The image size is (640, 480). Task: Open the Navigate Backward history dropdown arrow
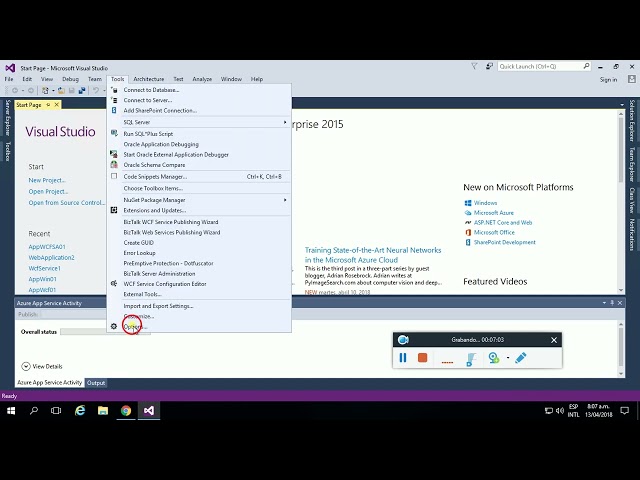[x=23, y=91]
